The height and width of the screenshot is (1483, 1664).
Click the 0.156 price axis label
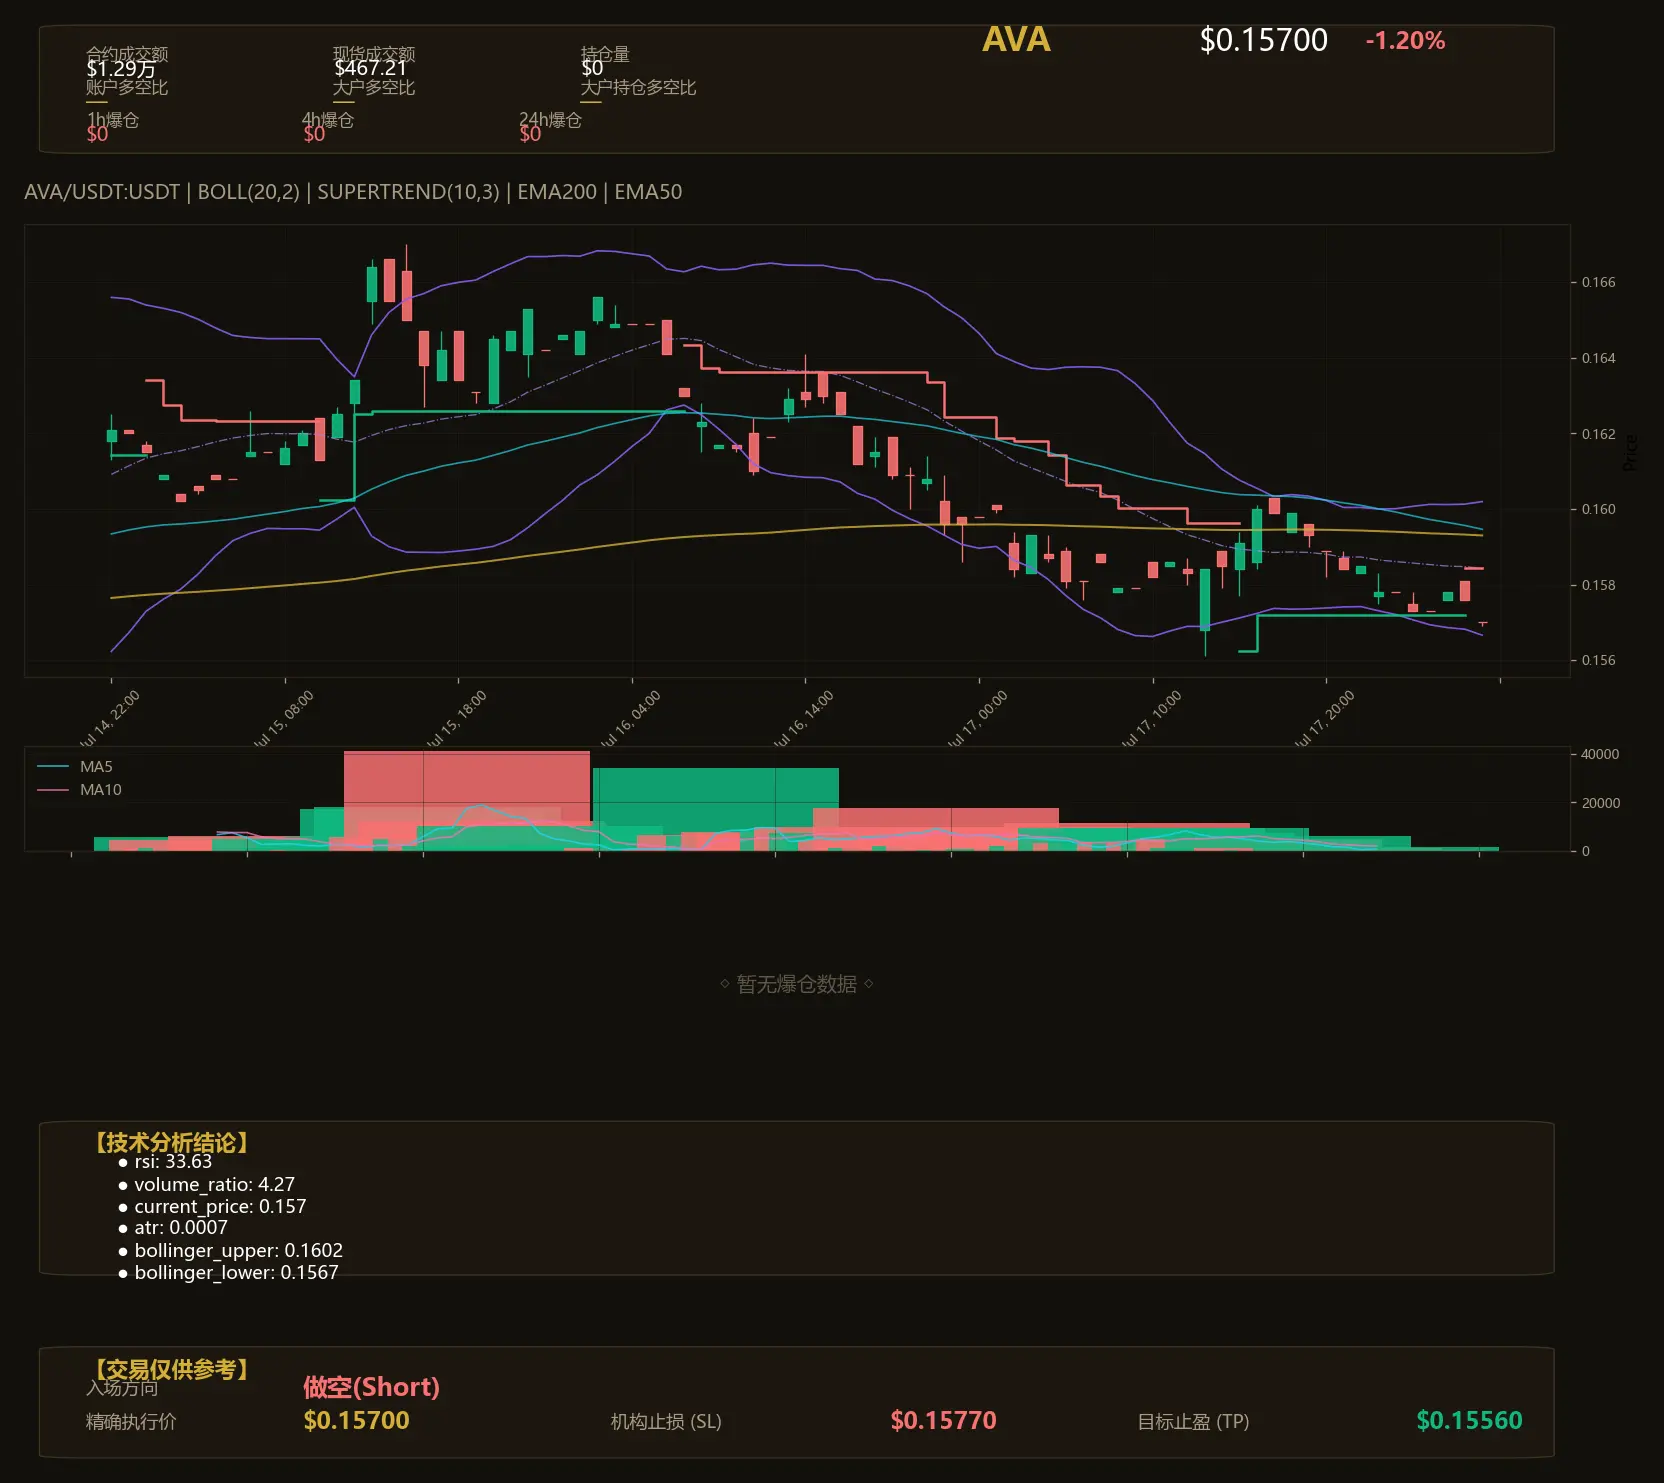tap(1598, 660)
